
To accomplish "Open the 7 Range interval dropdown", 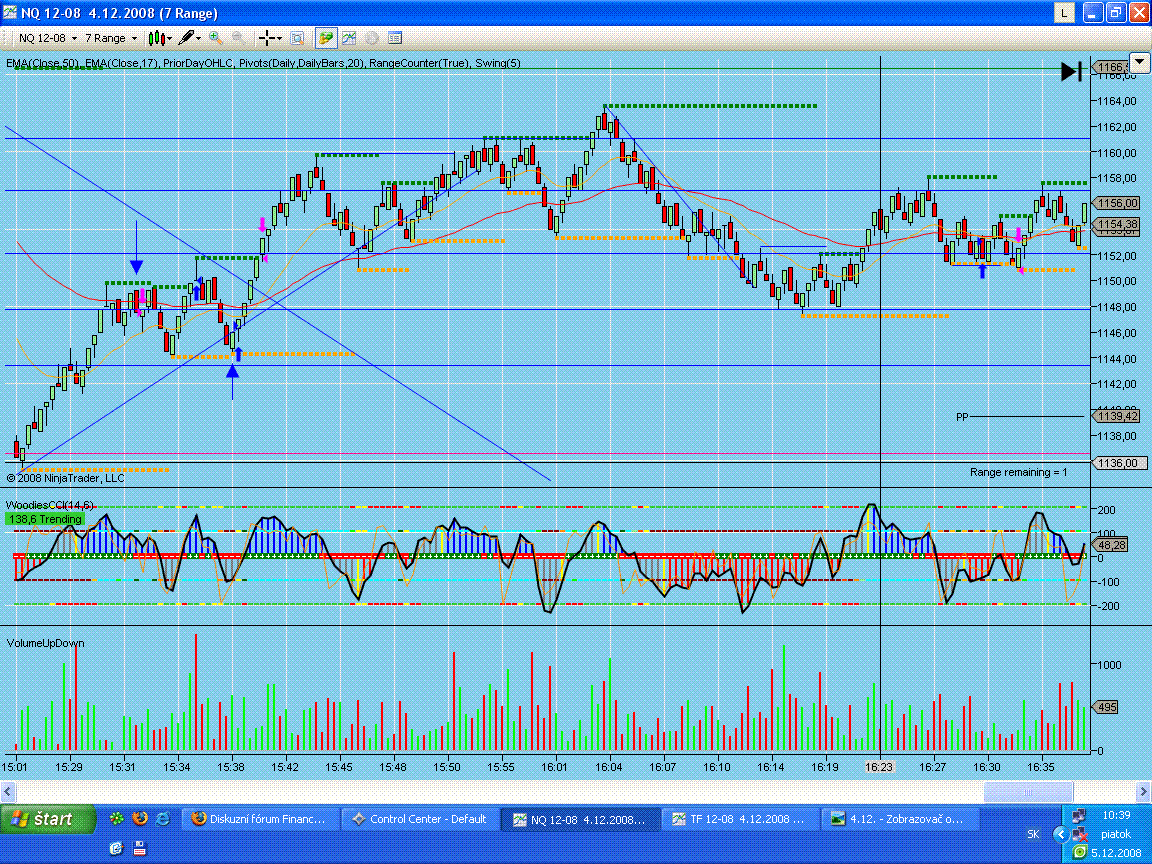I will [x=111, y=38].
